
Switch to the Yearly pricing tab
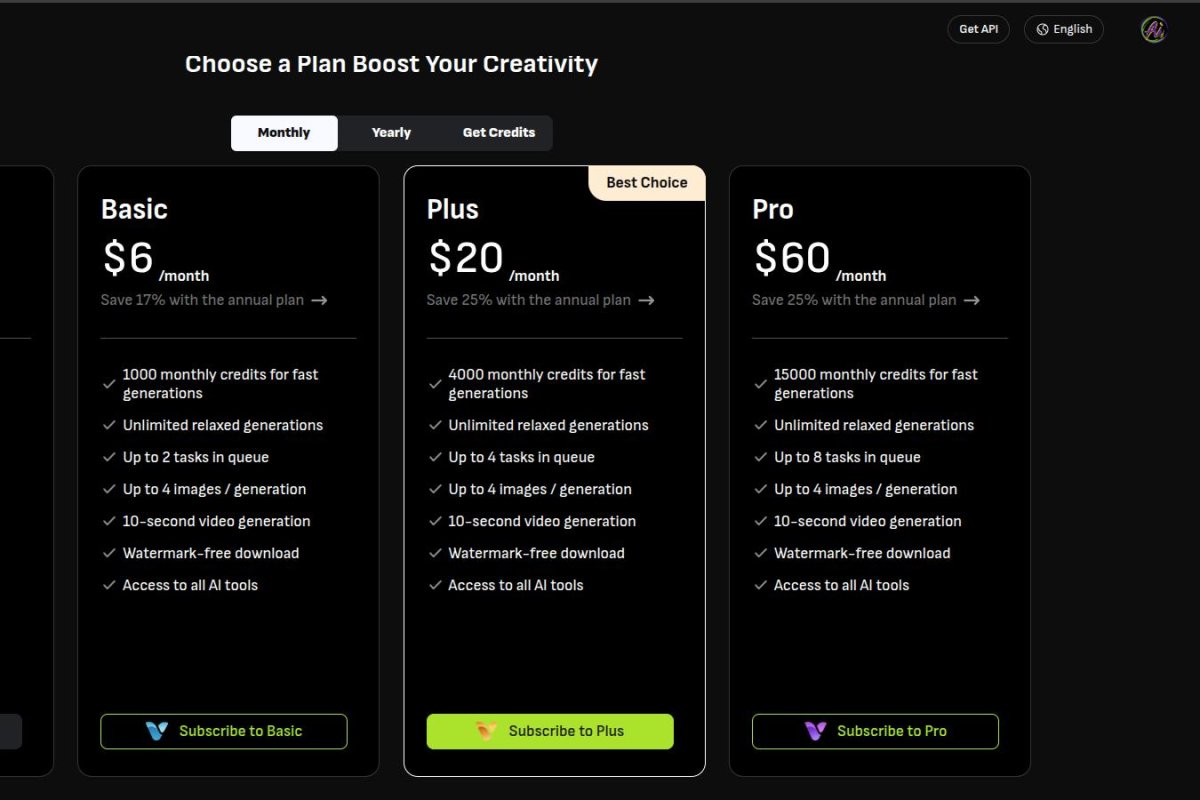390,132
